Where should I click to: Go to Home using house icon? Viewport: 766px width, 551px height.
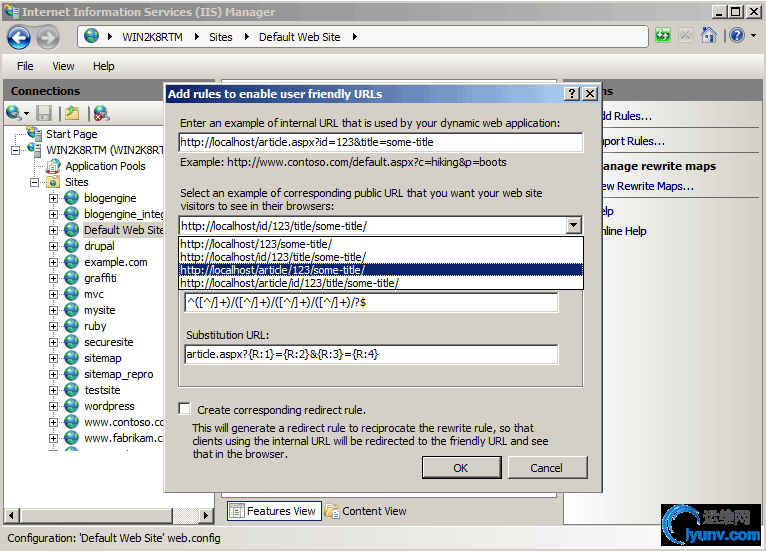(x=709, y=35)
